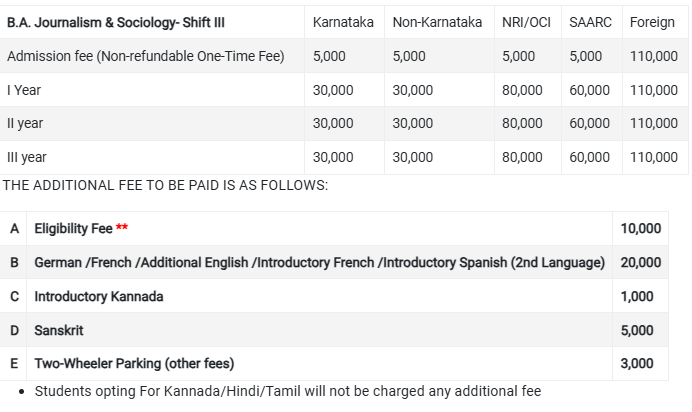Select the Eligibility Fee row label

tap(73, 229)
